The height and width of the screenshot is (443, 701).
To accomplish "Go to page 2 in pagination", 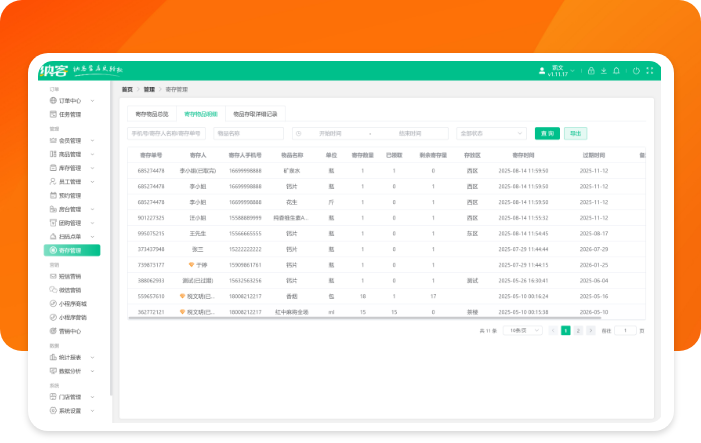I will pyautogui.click(x=577, y=329).
